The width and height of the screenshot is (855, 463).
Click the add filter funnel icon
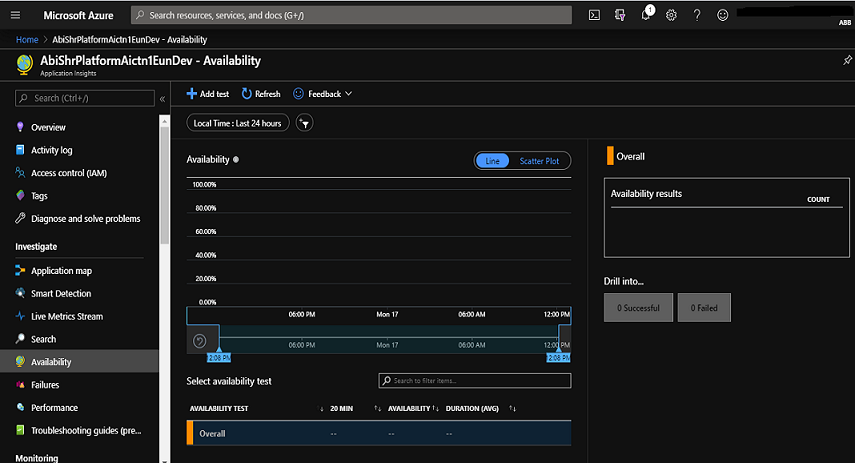tap(305, 123)
